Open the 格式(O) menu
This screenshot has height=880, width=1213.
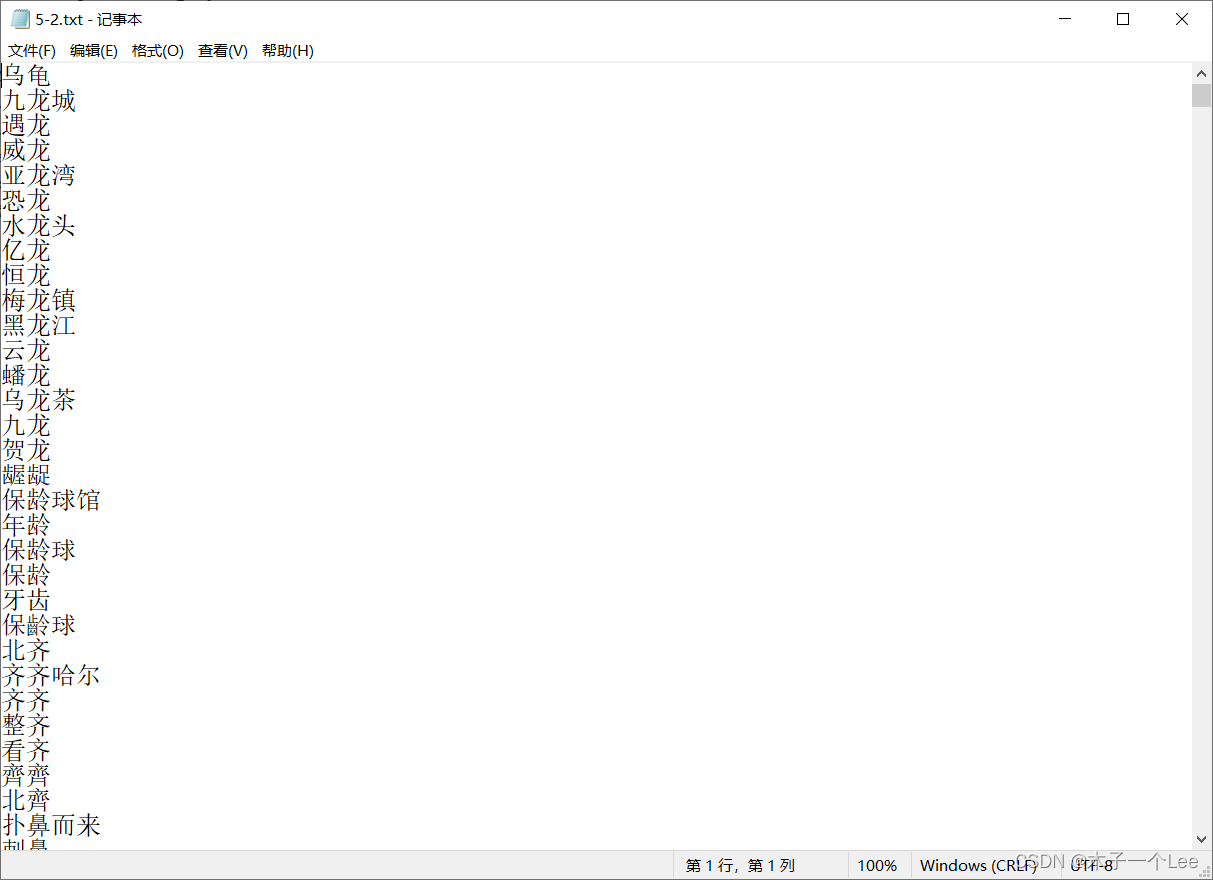pos(158,51)
